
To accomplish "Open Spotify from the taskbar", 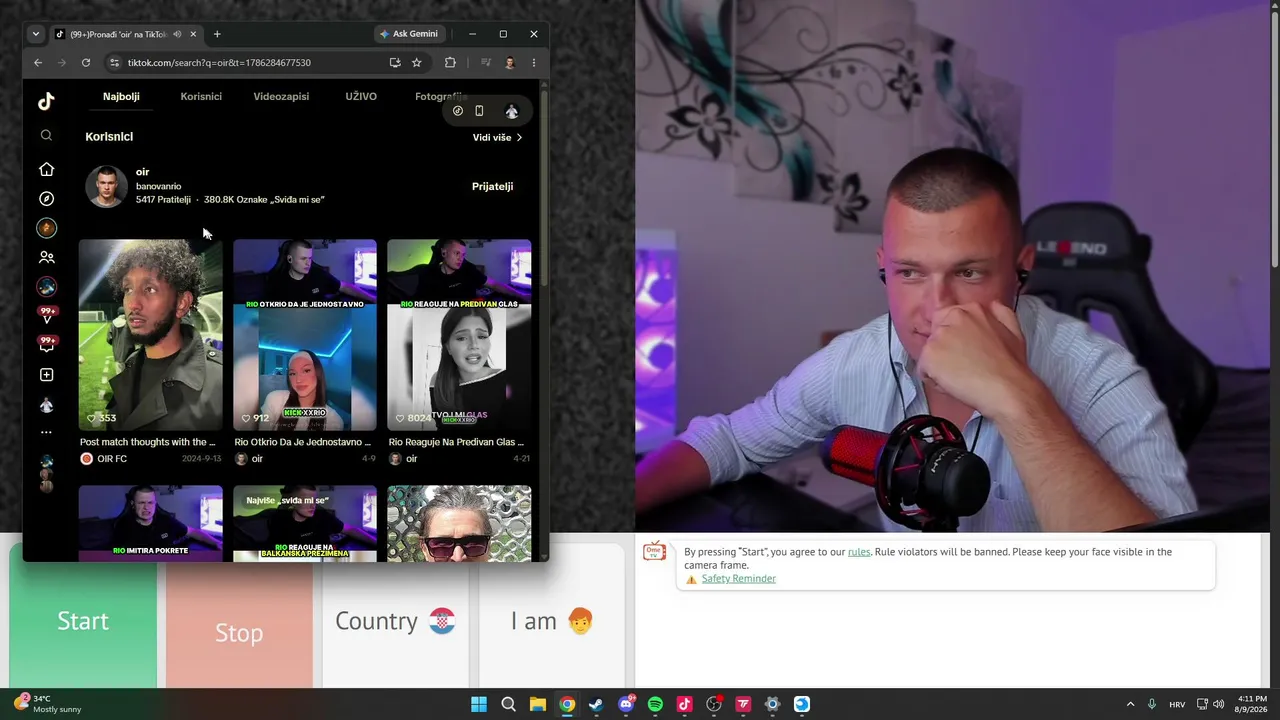I will (655, 704).
